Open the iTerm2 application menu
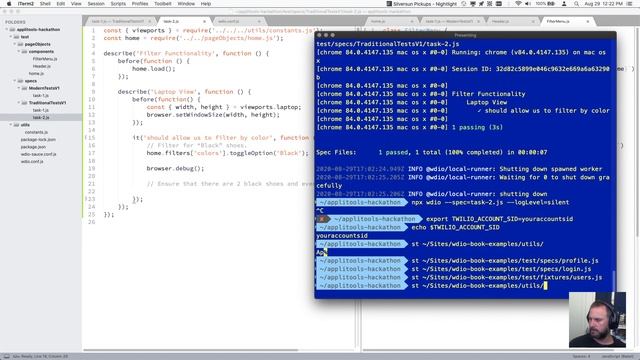Viewport: 640px width, 360px height. [26, 4]
